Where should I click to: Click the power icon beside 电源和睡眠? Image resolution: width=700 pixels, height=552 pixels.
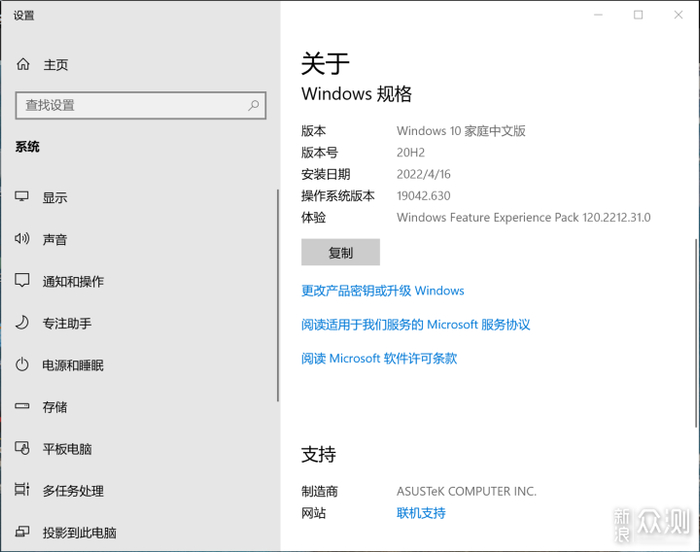22,364
